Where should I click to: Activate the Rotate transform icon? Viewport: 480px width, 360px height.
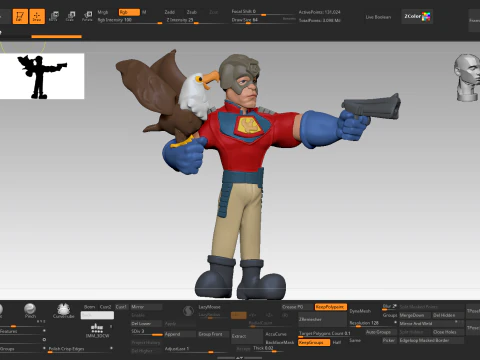(87, 16)
